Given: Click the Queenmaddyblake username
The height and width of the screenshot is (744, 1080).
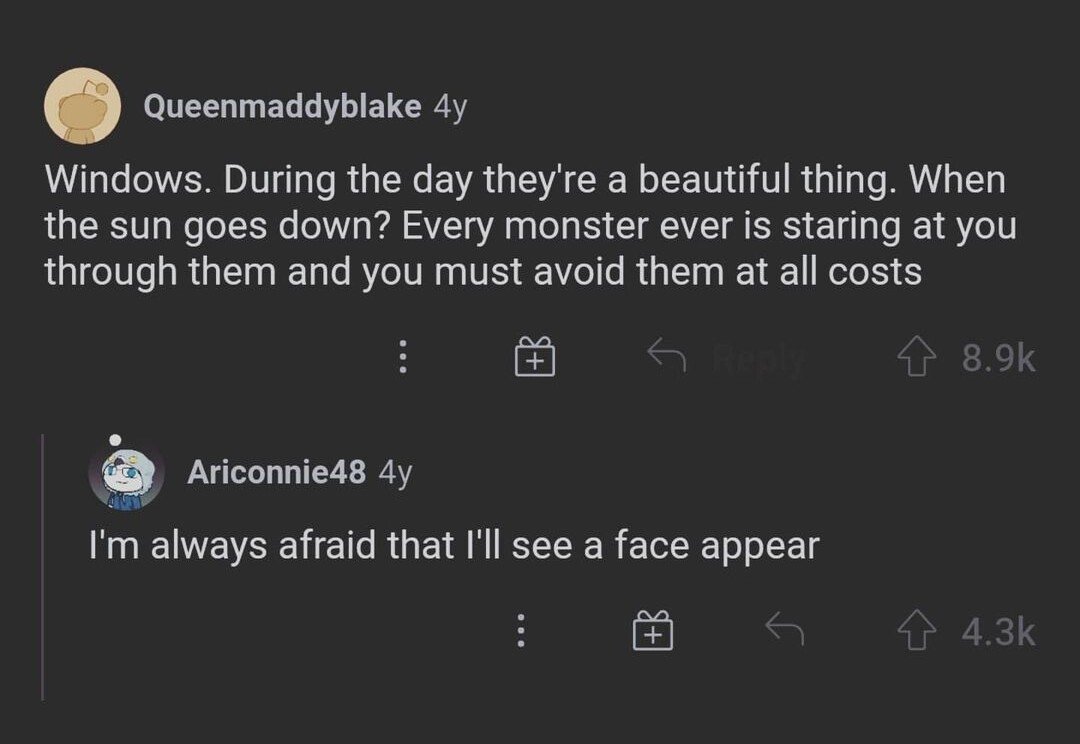Looking at the screenshot, I should [x=282, y=107].
